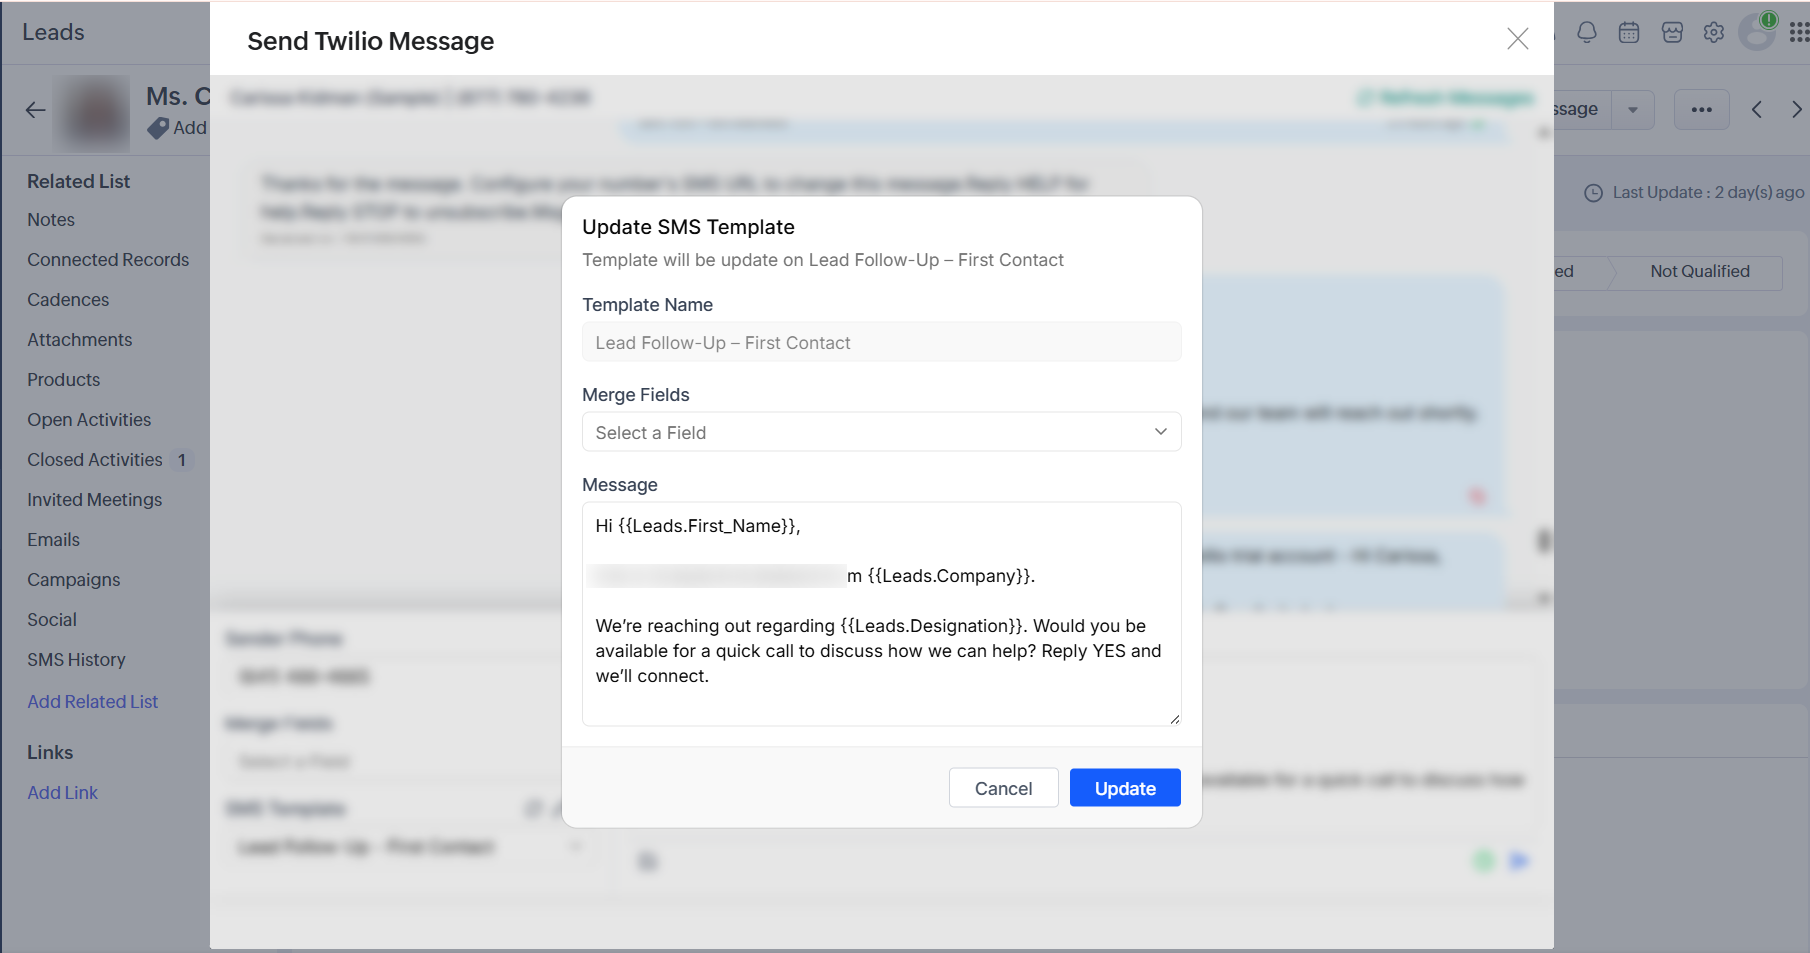Open Attachments in Related List

80,340
